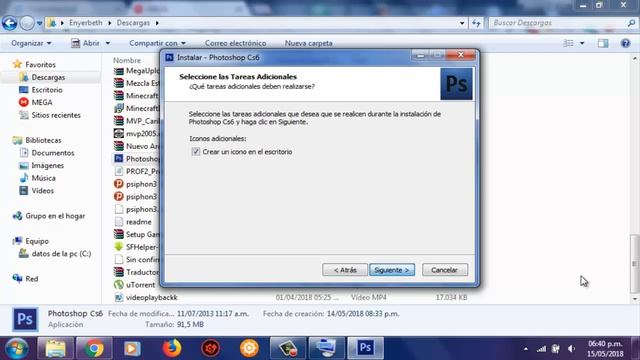Click the Ps thumbnail in the details pane

point(25,319)
